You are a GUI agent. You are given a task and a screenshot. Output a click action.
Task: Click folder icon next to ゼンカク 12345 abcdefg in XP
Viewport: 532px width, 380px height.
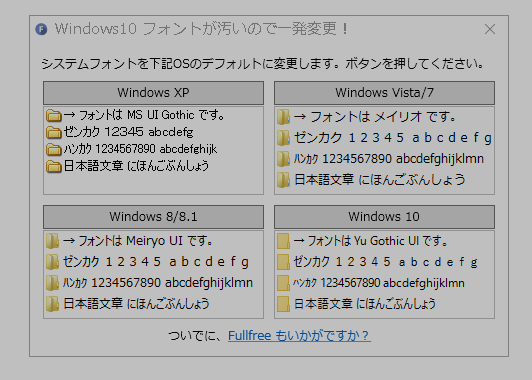point(54,132)
